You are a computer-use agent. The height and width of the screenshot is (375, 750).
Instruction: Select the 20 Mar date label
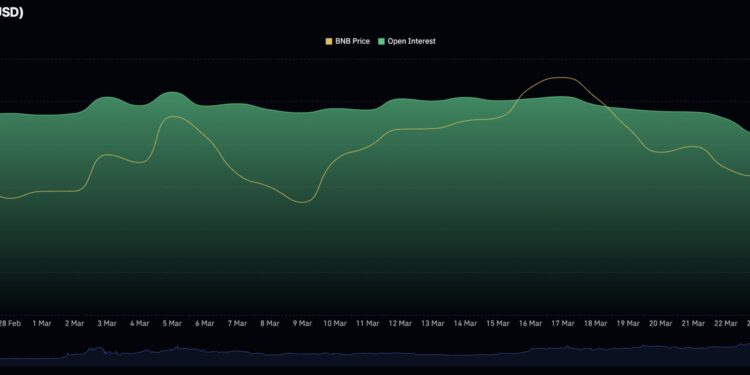660,323
